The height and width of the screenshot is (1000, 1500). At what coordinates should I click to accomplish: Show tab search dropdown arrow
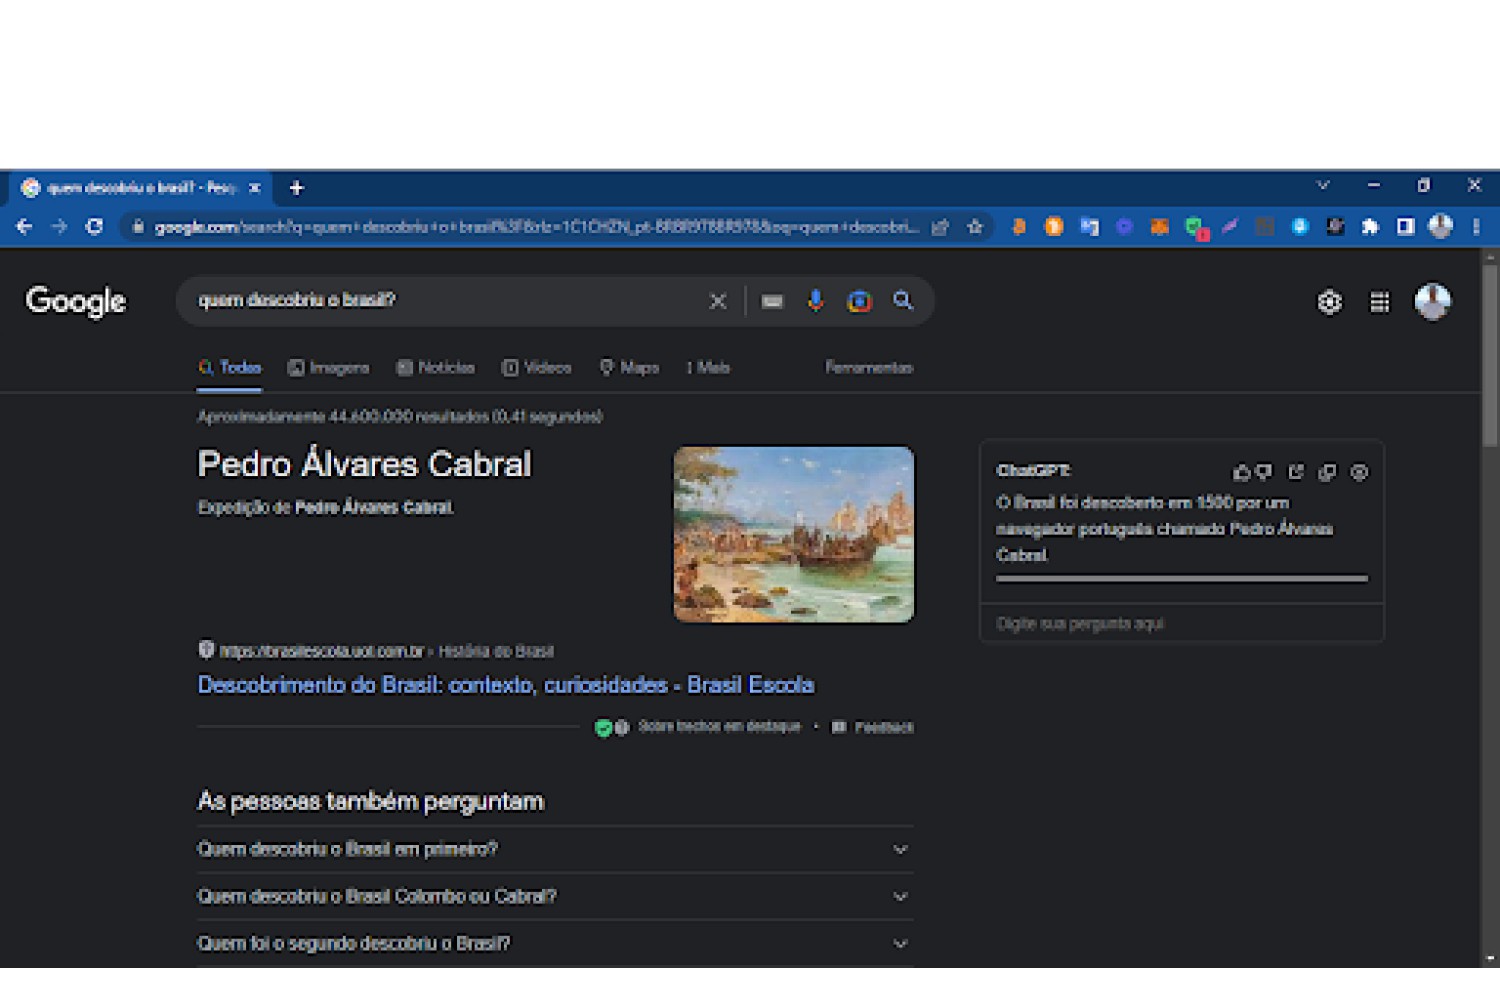tap(1323, 185)
